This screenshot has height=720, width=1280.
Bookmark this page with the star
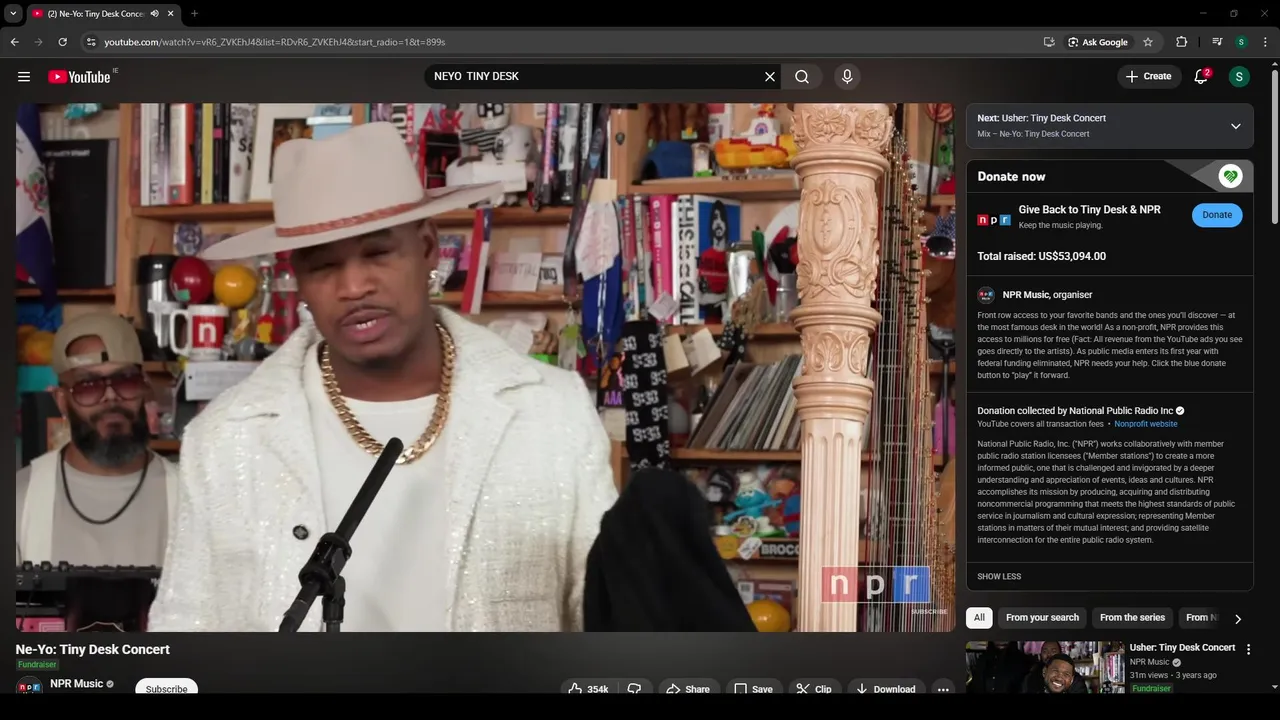coord(1148,42)
